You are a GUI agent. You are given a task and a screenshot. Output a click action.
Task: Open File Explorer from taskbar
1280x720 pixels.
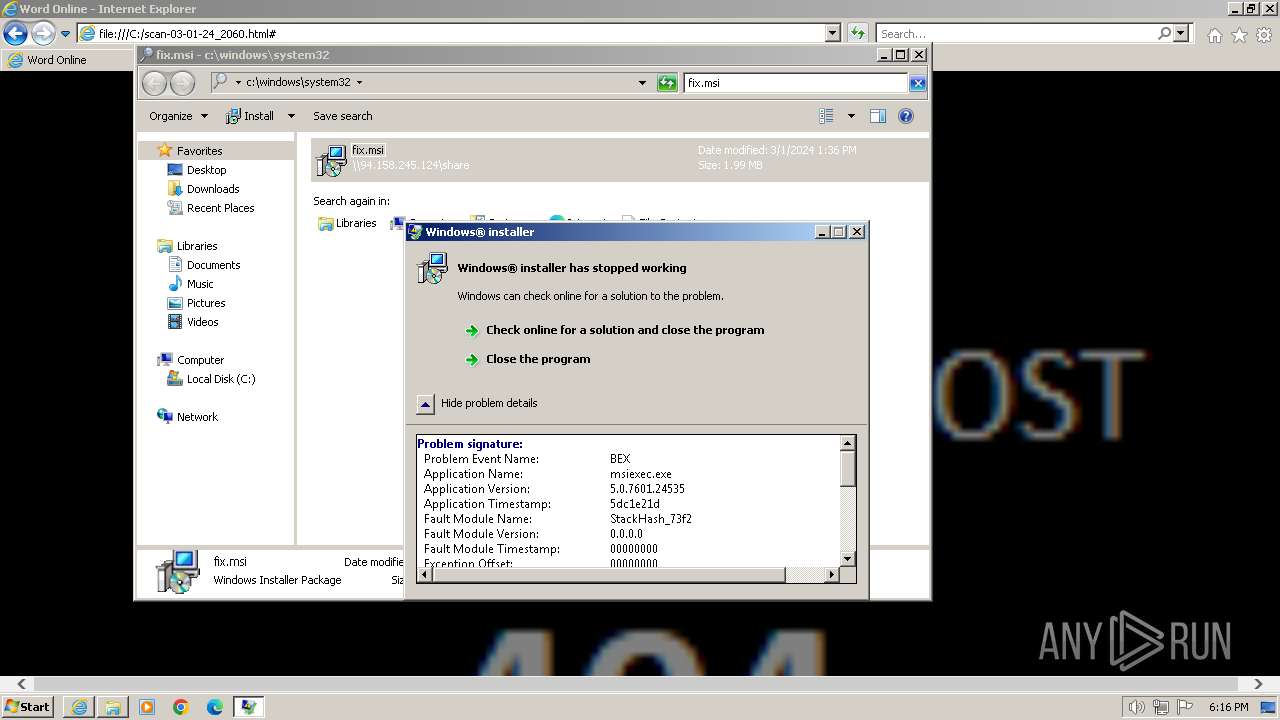(113, 707)
